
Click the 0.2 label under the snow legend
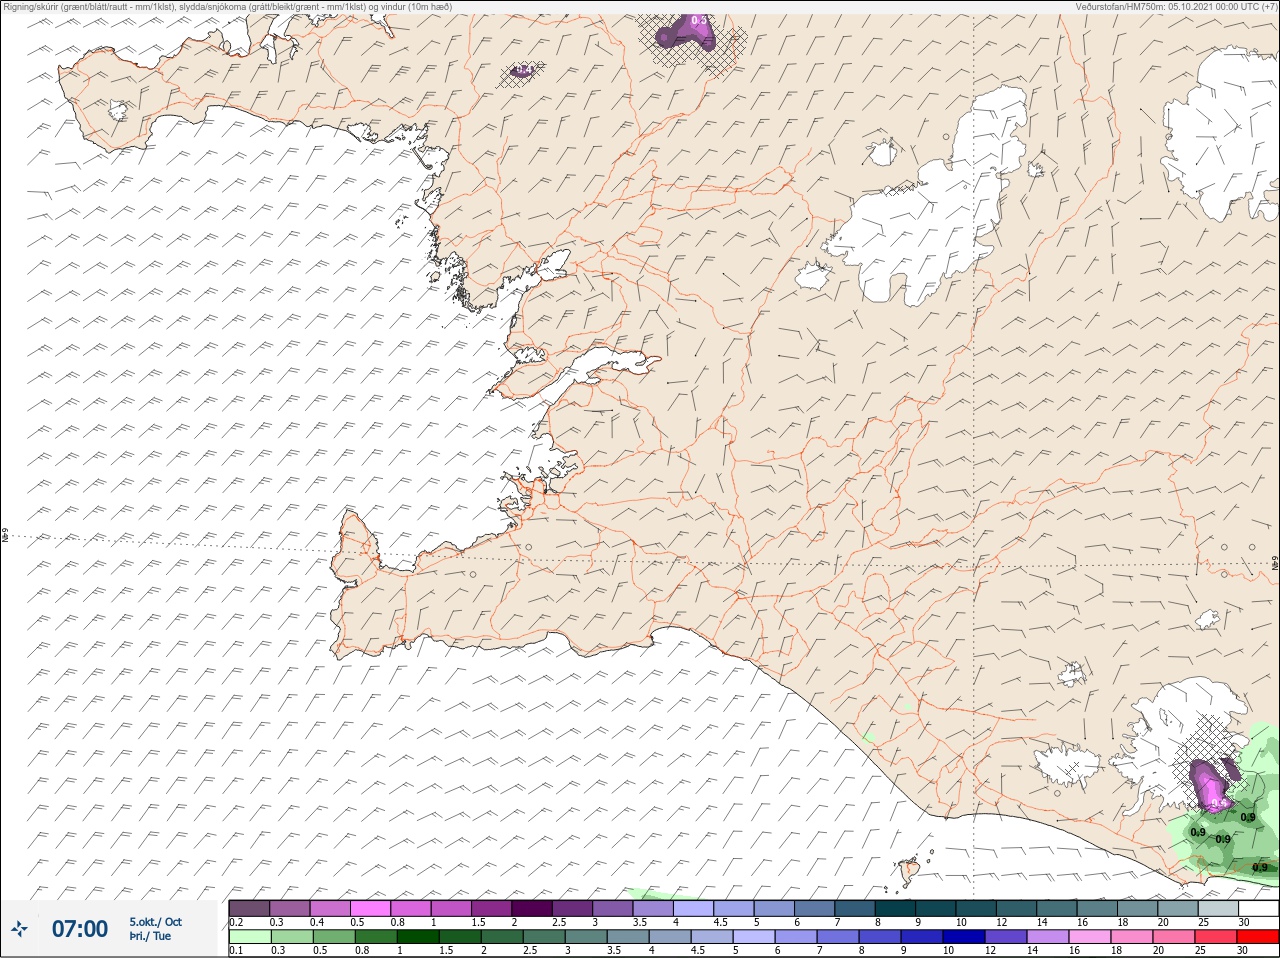point(236,922)
